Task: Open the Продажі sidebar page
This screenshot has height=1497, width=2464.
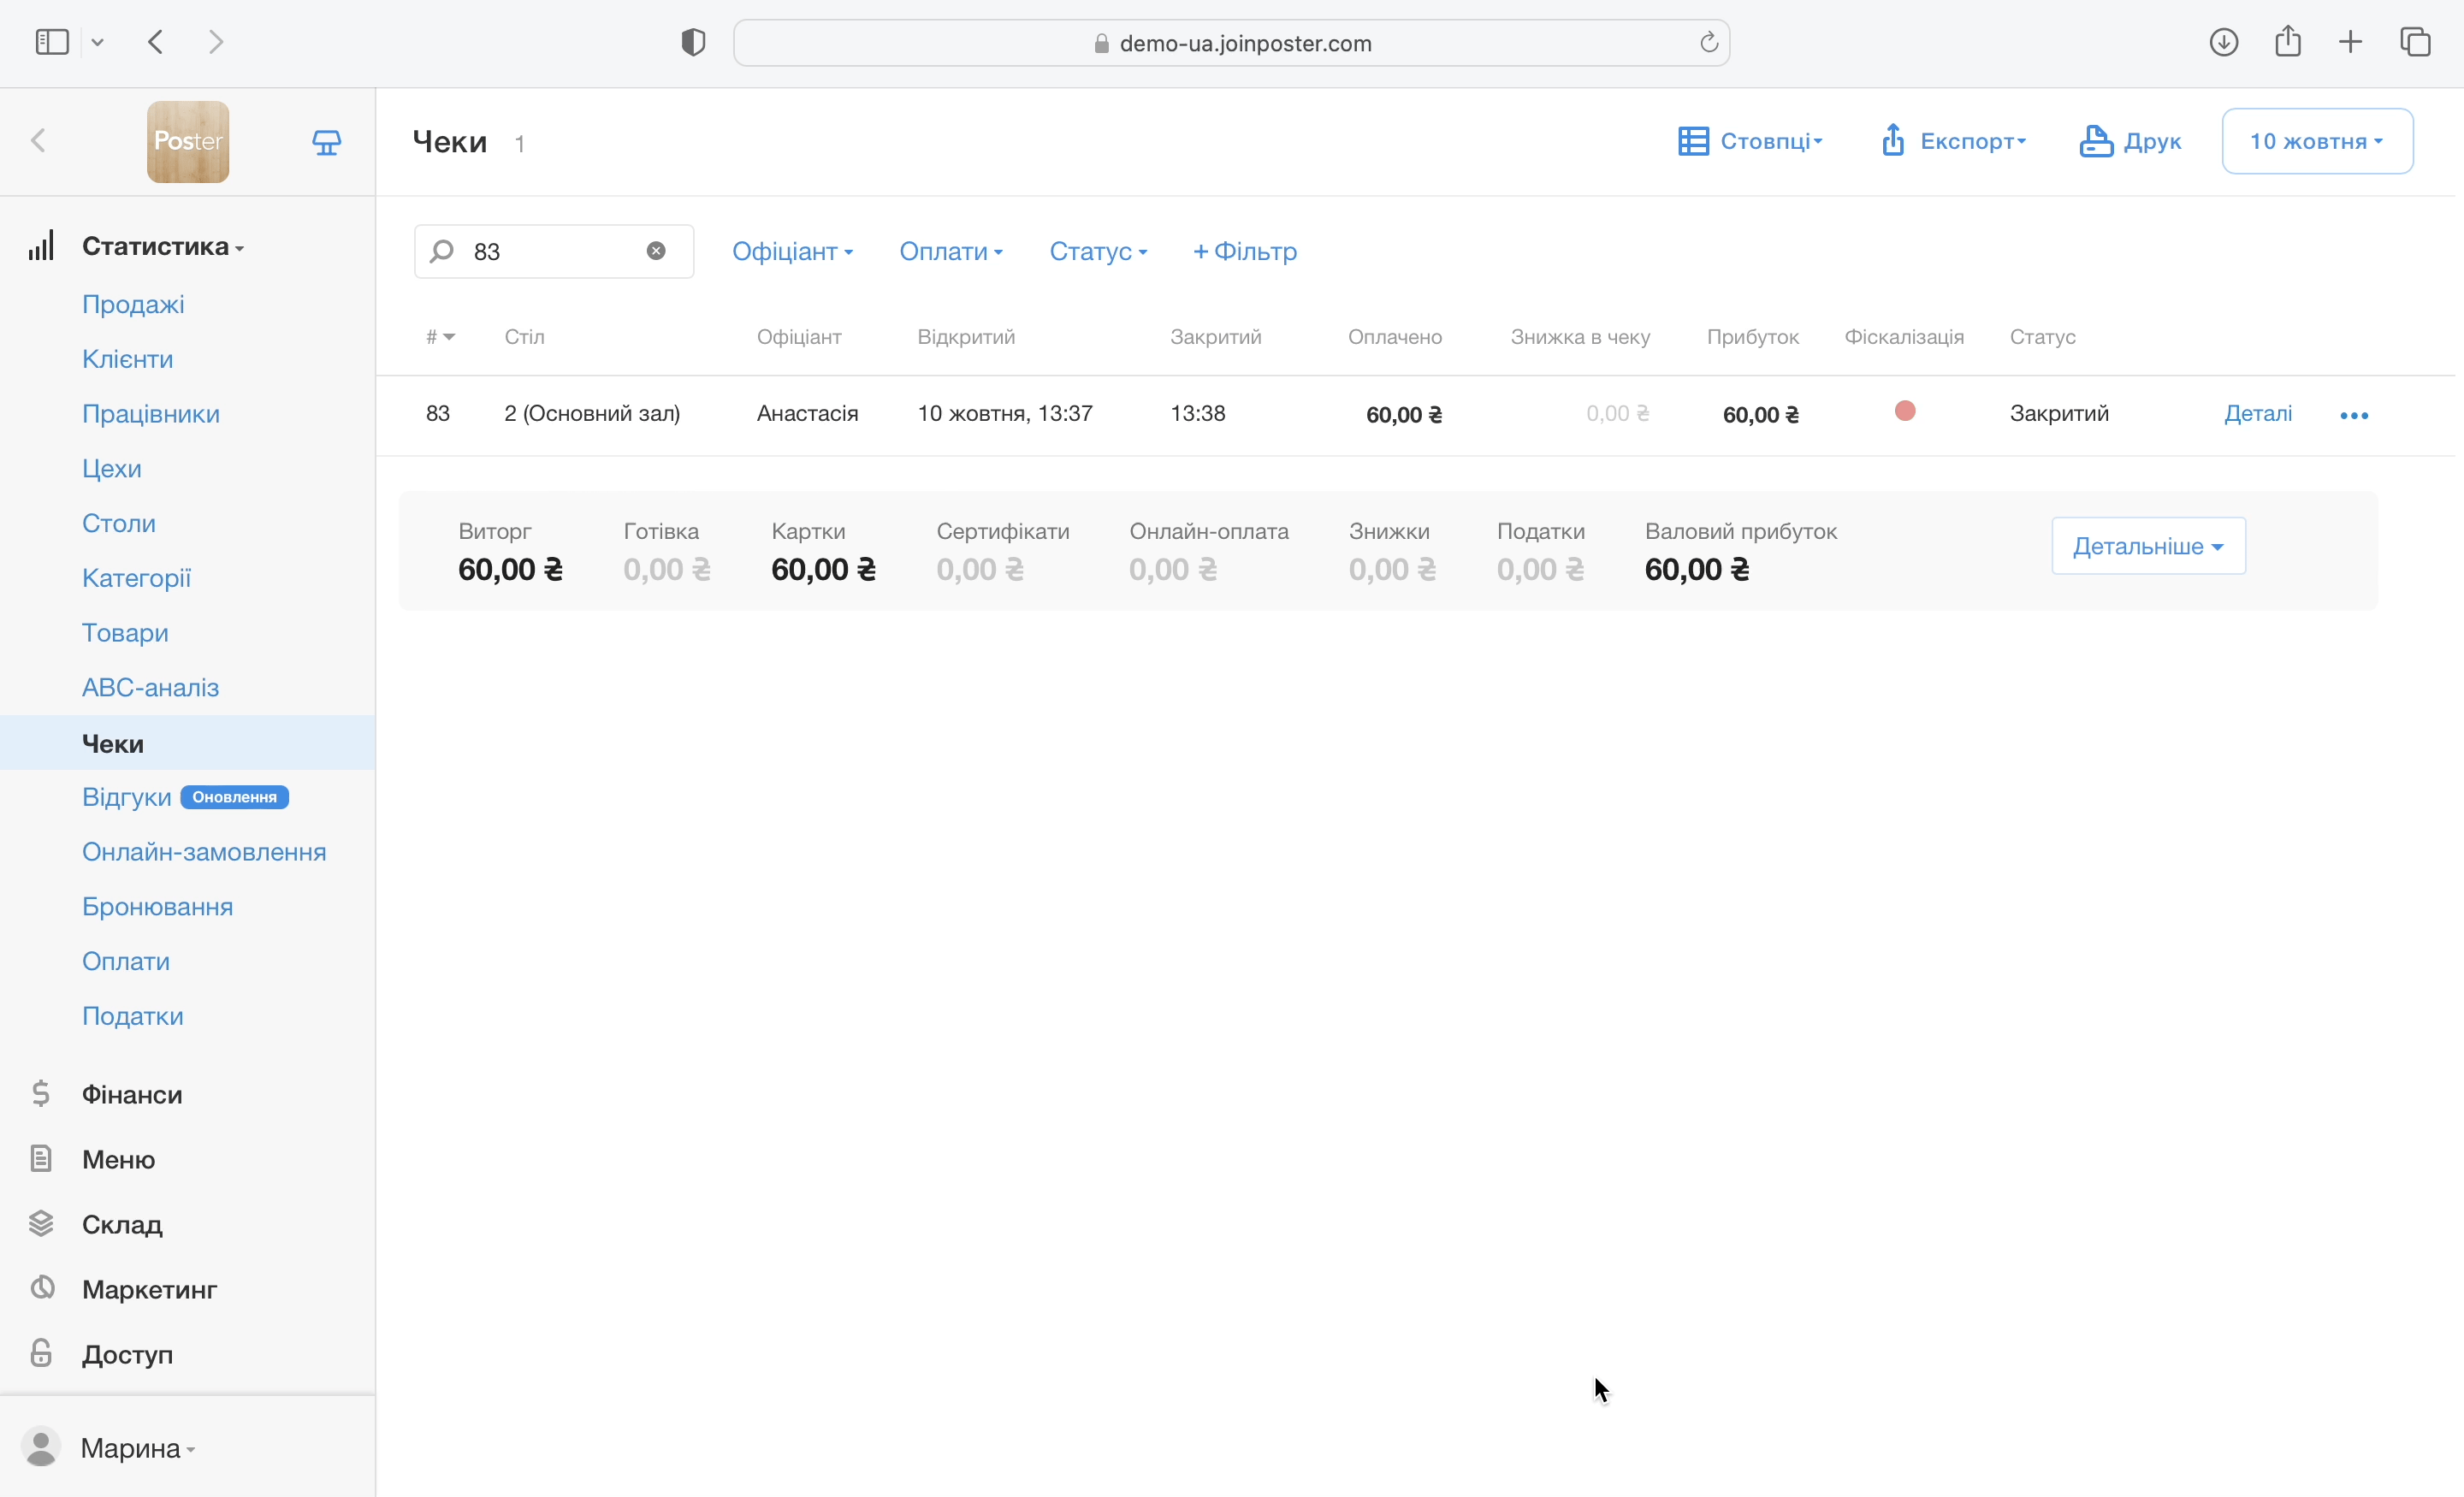Action: [x=133, y=304]
